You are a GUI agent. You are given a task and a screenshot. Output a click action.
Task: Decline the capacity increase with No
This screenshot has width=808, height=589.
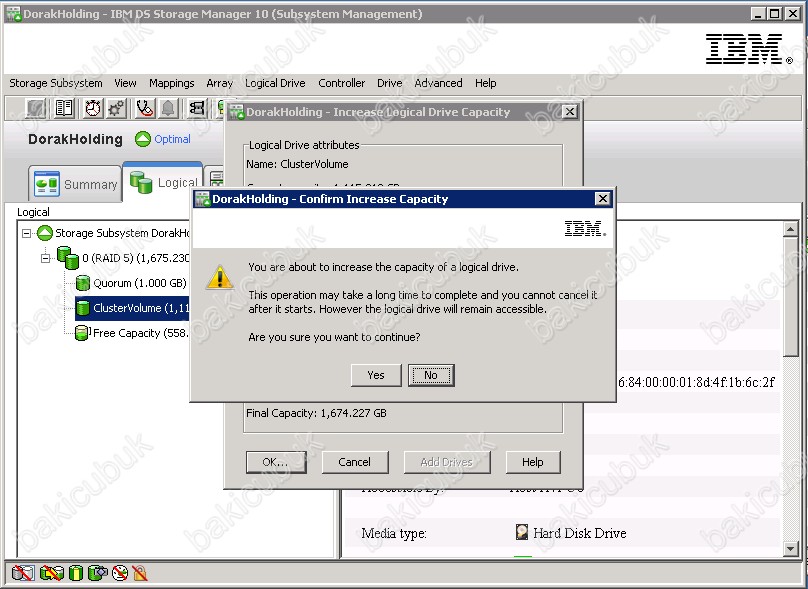point(431,375)
